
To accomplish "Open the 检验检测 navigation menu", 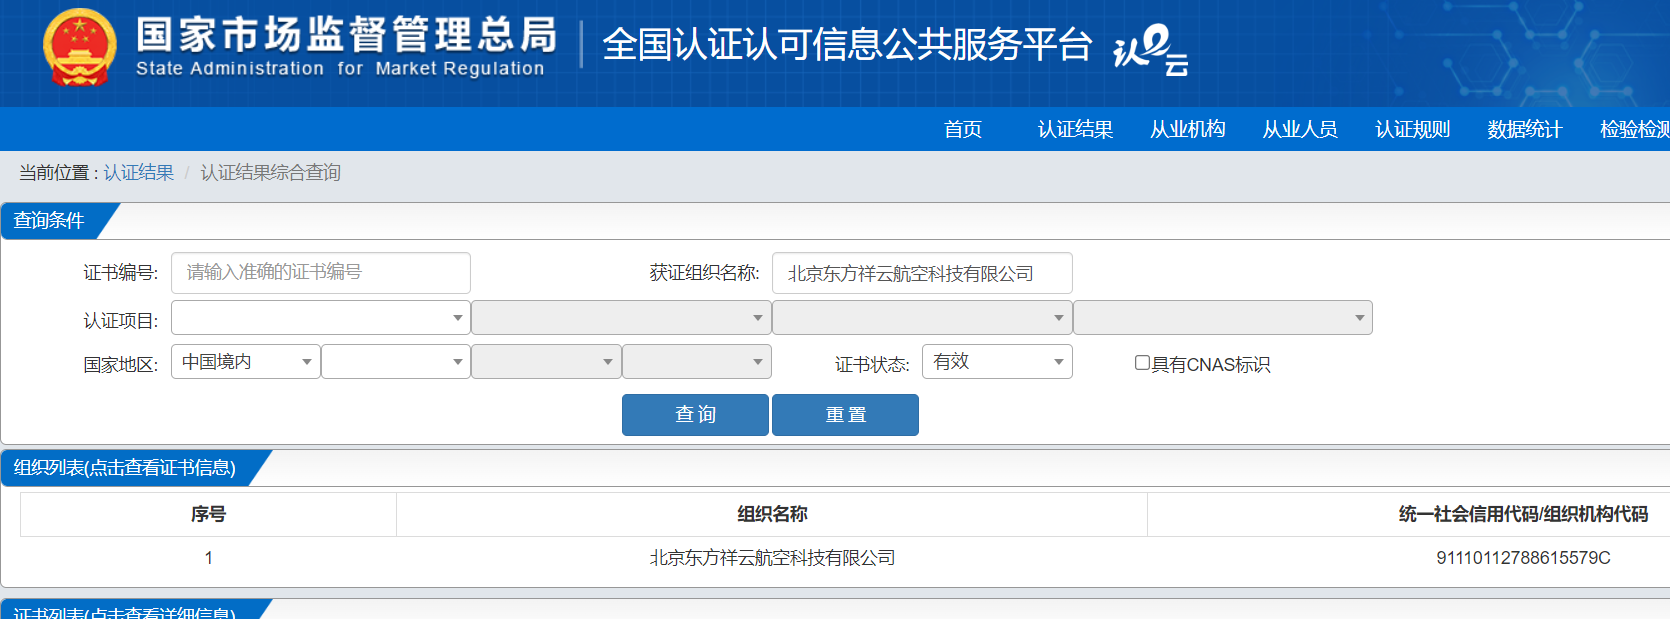I will pyautogui.click(x=1635, y=129).
